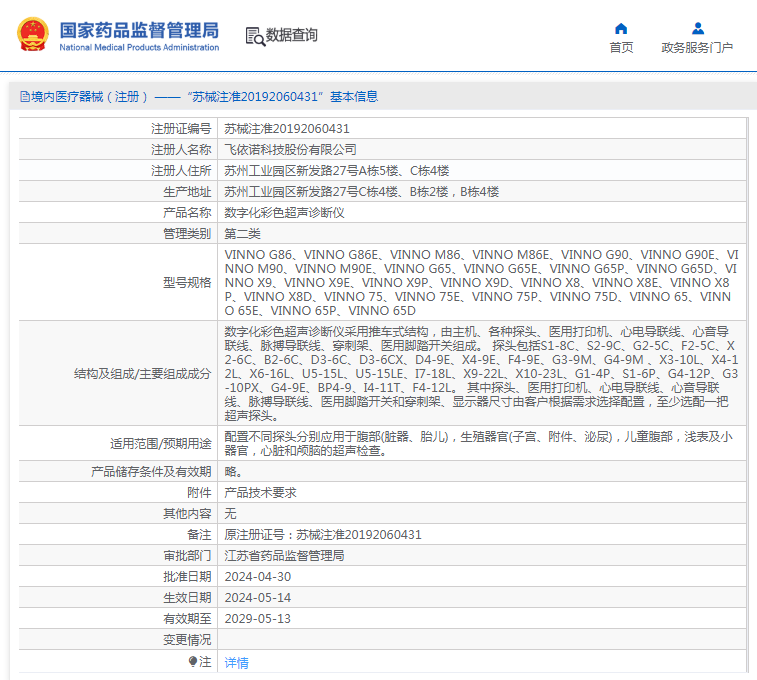757x680 pixels.
Task: Click the 注册证编号 label
Action: tap(181, 129)
